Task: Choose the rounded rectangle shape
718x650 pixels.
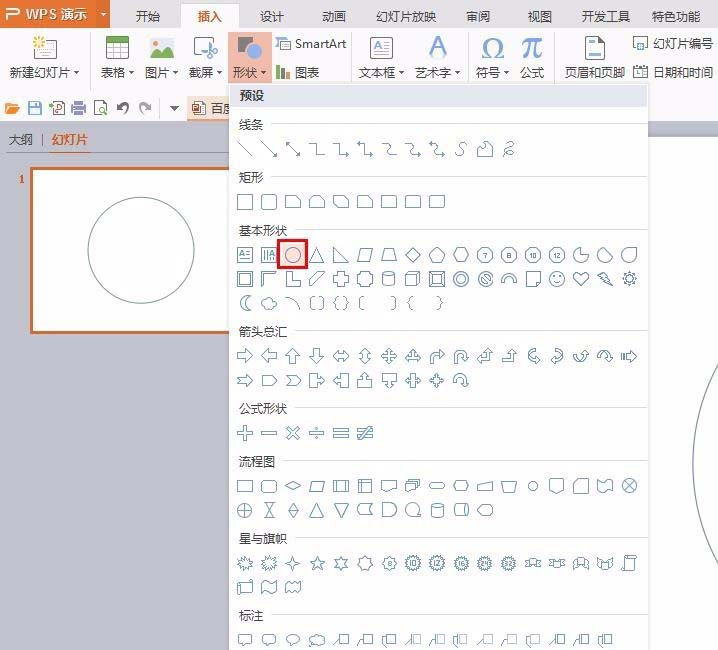Action: (269, 202)
